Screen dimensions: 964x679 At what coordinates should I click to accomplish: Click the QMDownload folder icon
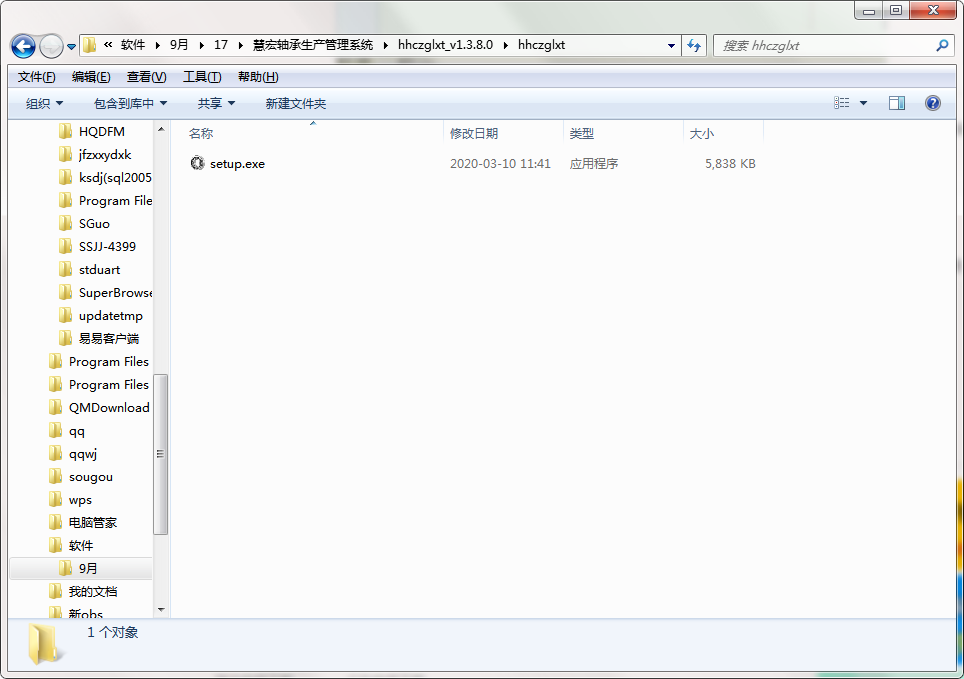click(x=56, y=408)
